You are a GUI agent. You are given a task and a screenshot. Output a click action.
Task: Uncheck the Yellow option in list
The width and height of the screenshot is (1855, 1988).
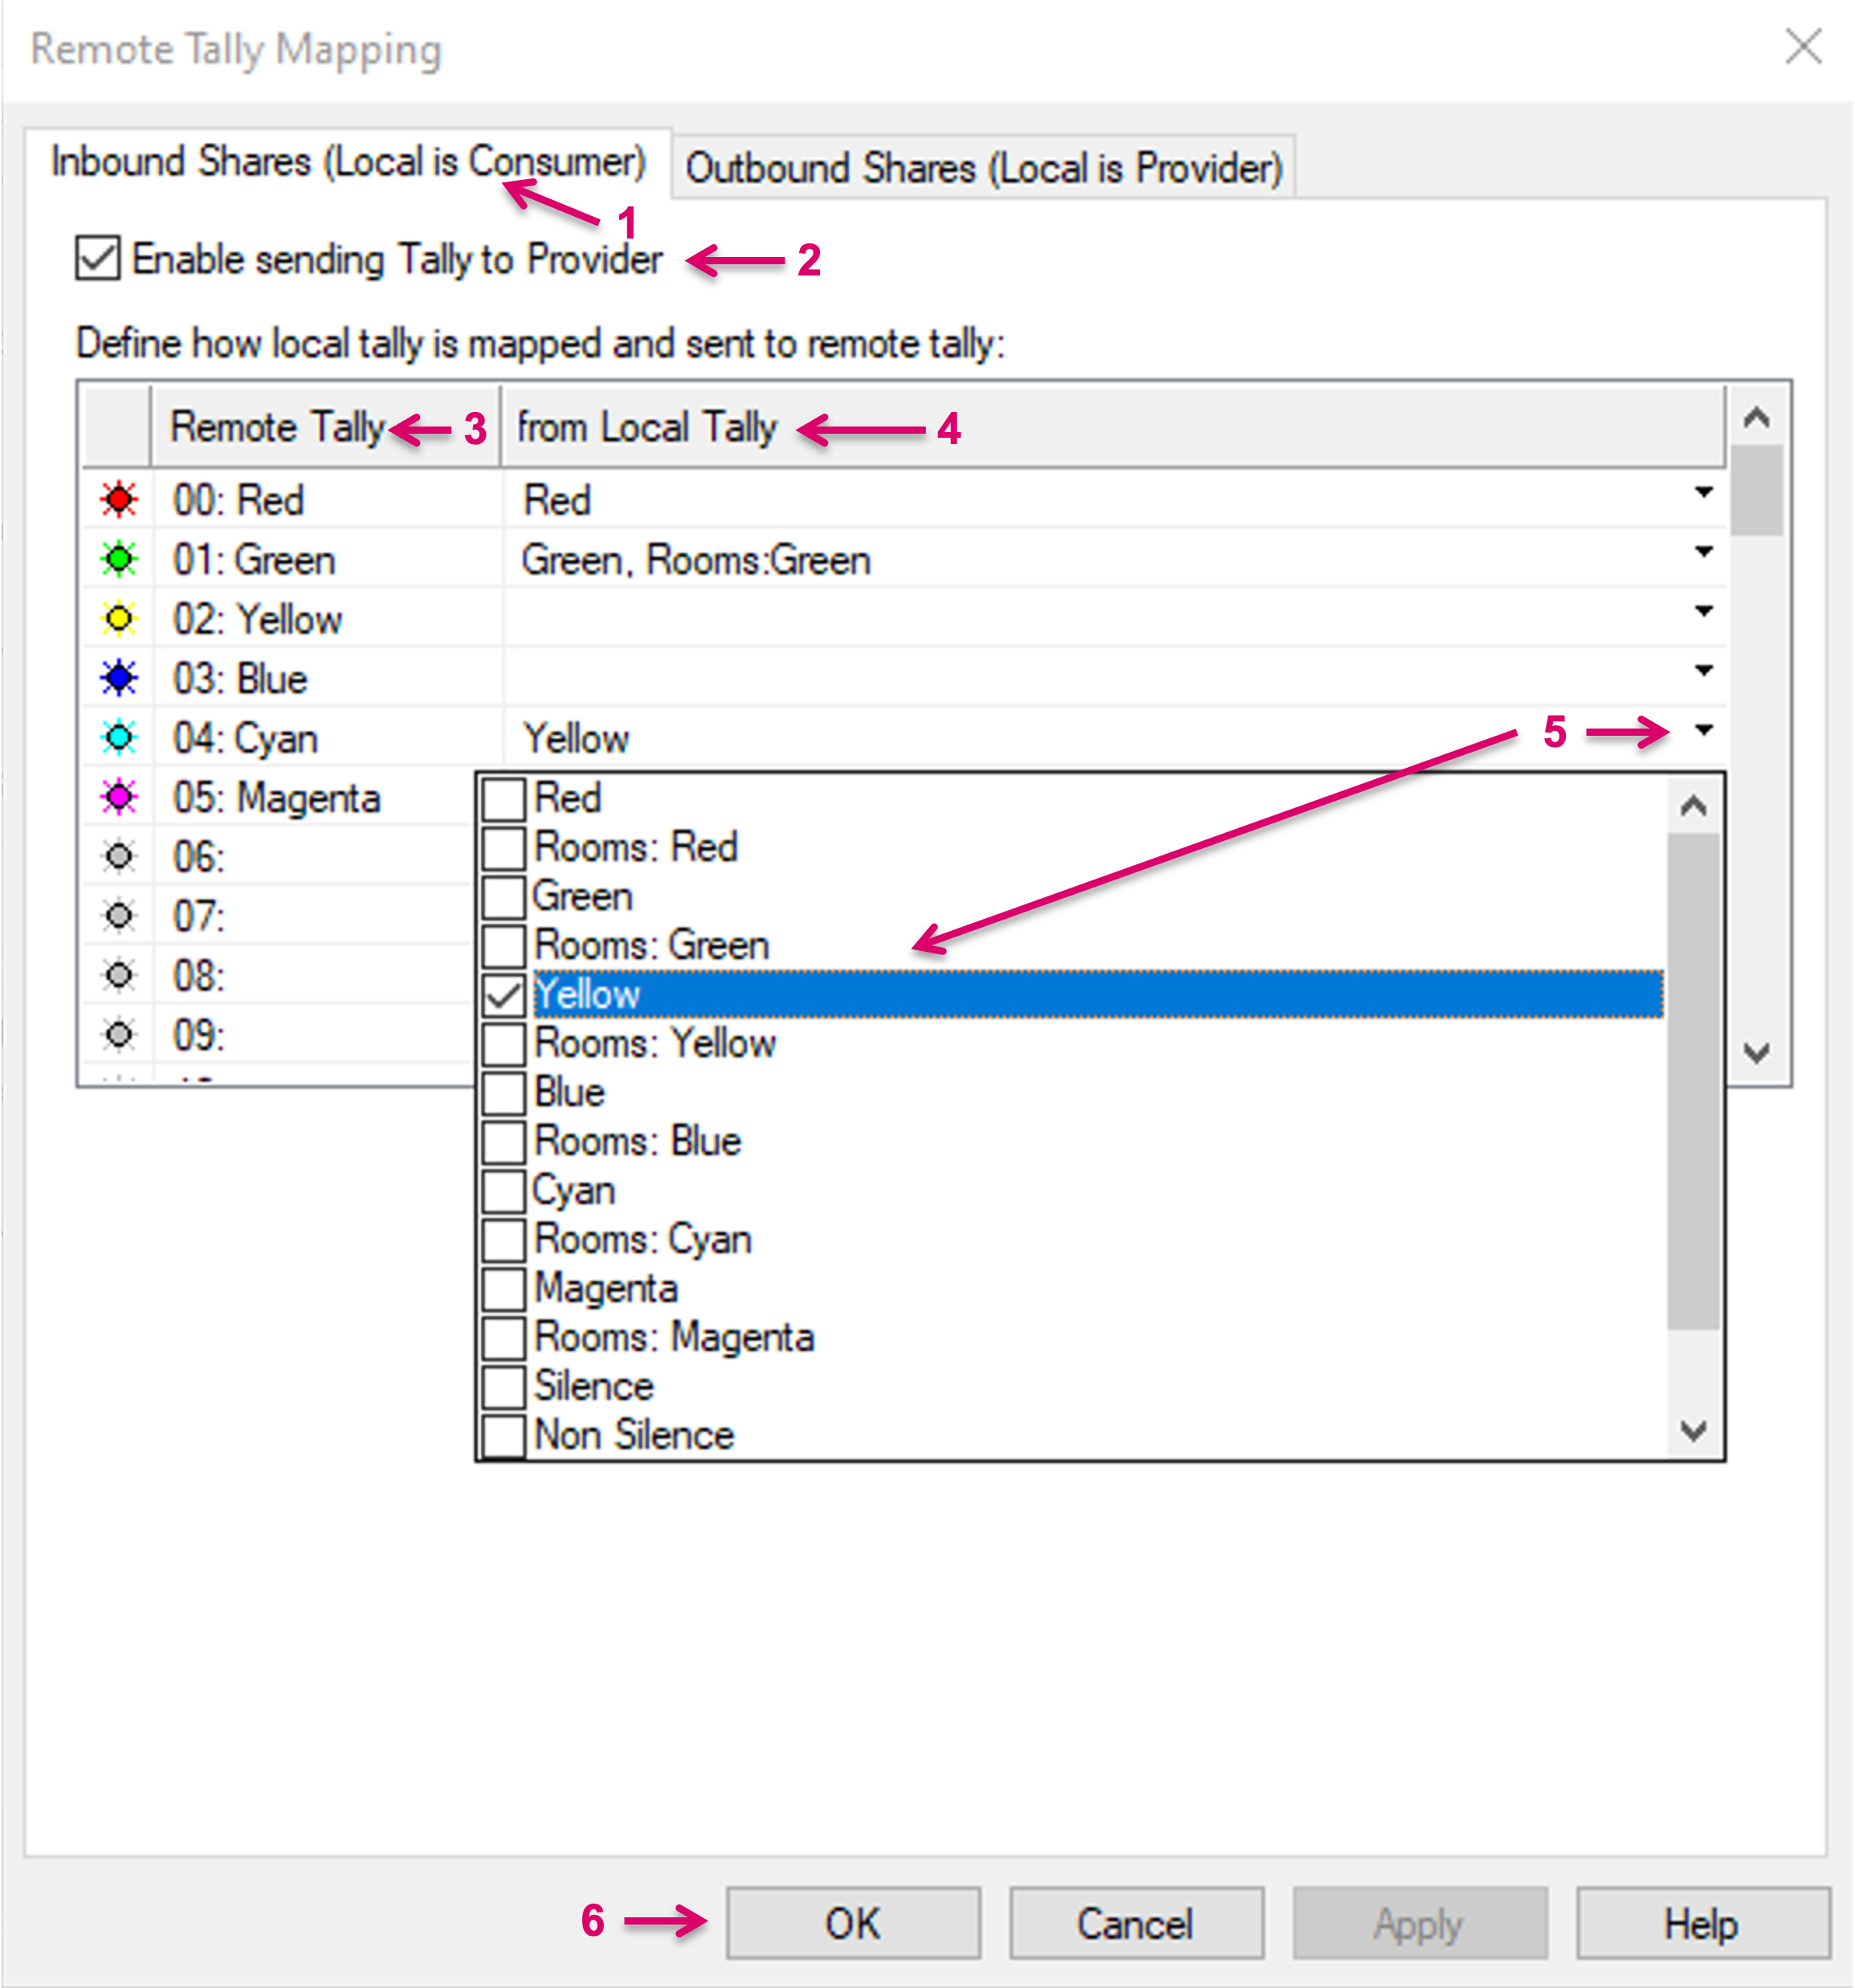(504, 994)
